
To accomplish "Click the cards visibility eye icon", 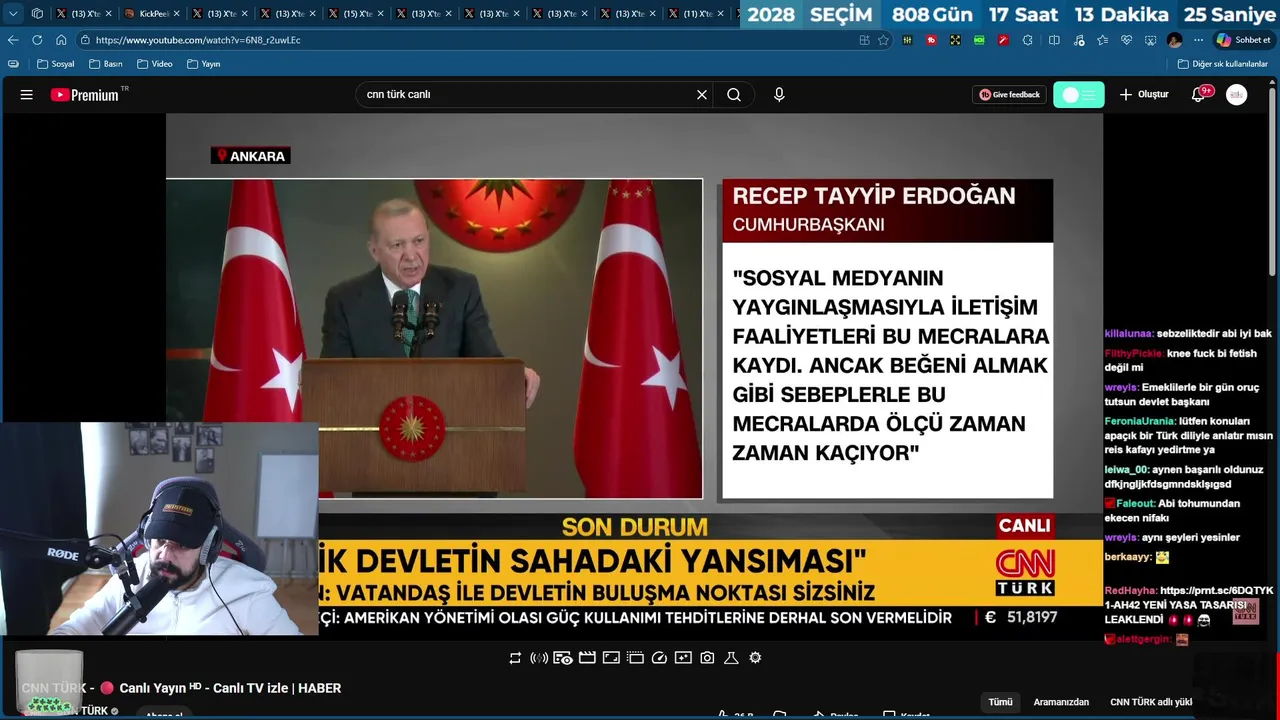I will pos(563,658).
